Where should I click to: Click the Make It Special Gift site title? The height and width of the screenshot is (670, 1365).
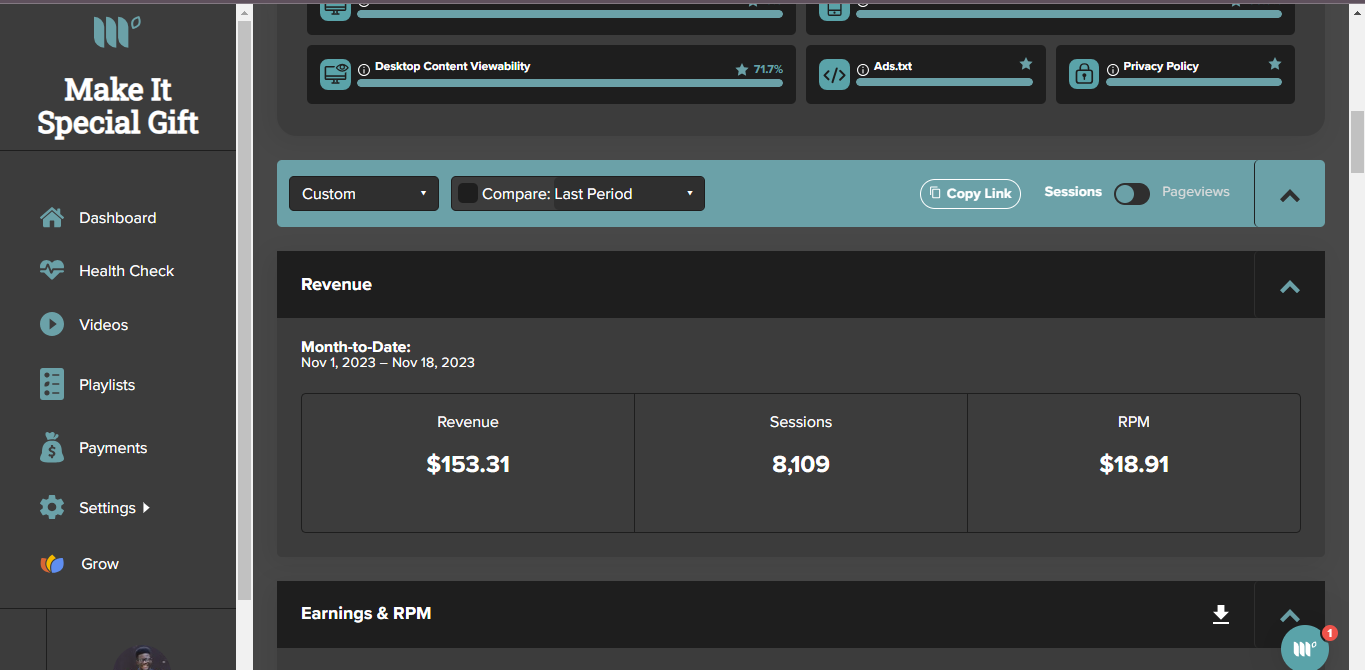tap(118, 106)
